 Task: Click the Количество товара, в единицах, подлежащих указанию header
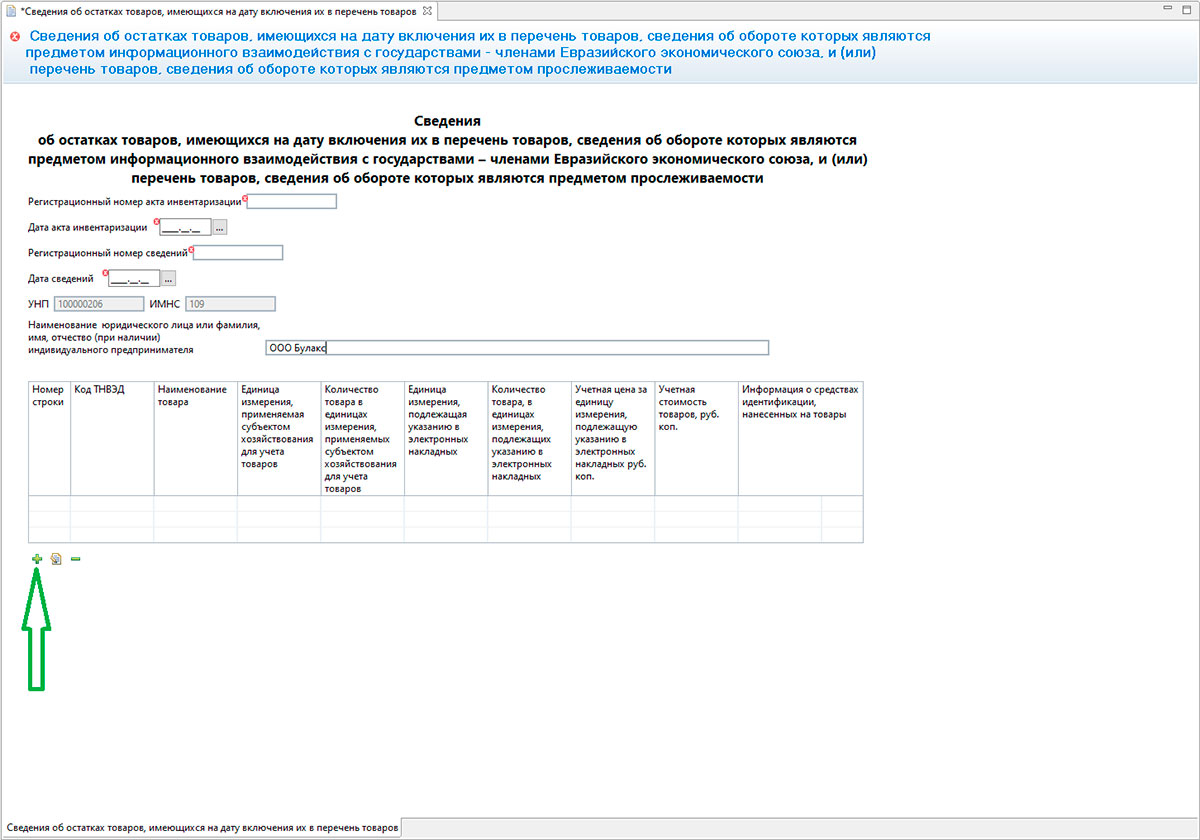coord(530,438)
